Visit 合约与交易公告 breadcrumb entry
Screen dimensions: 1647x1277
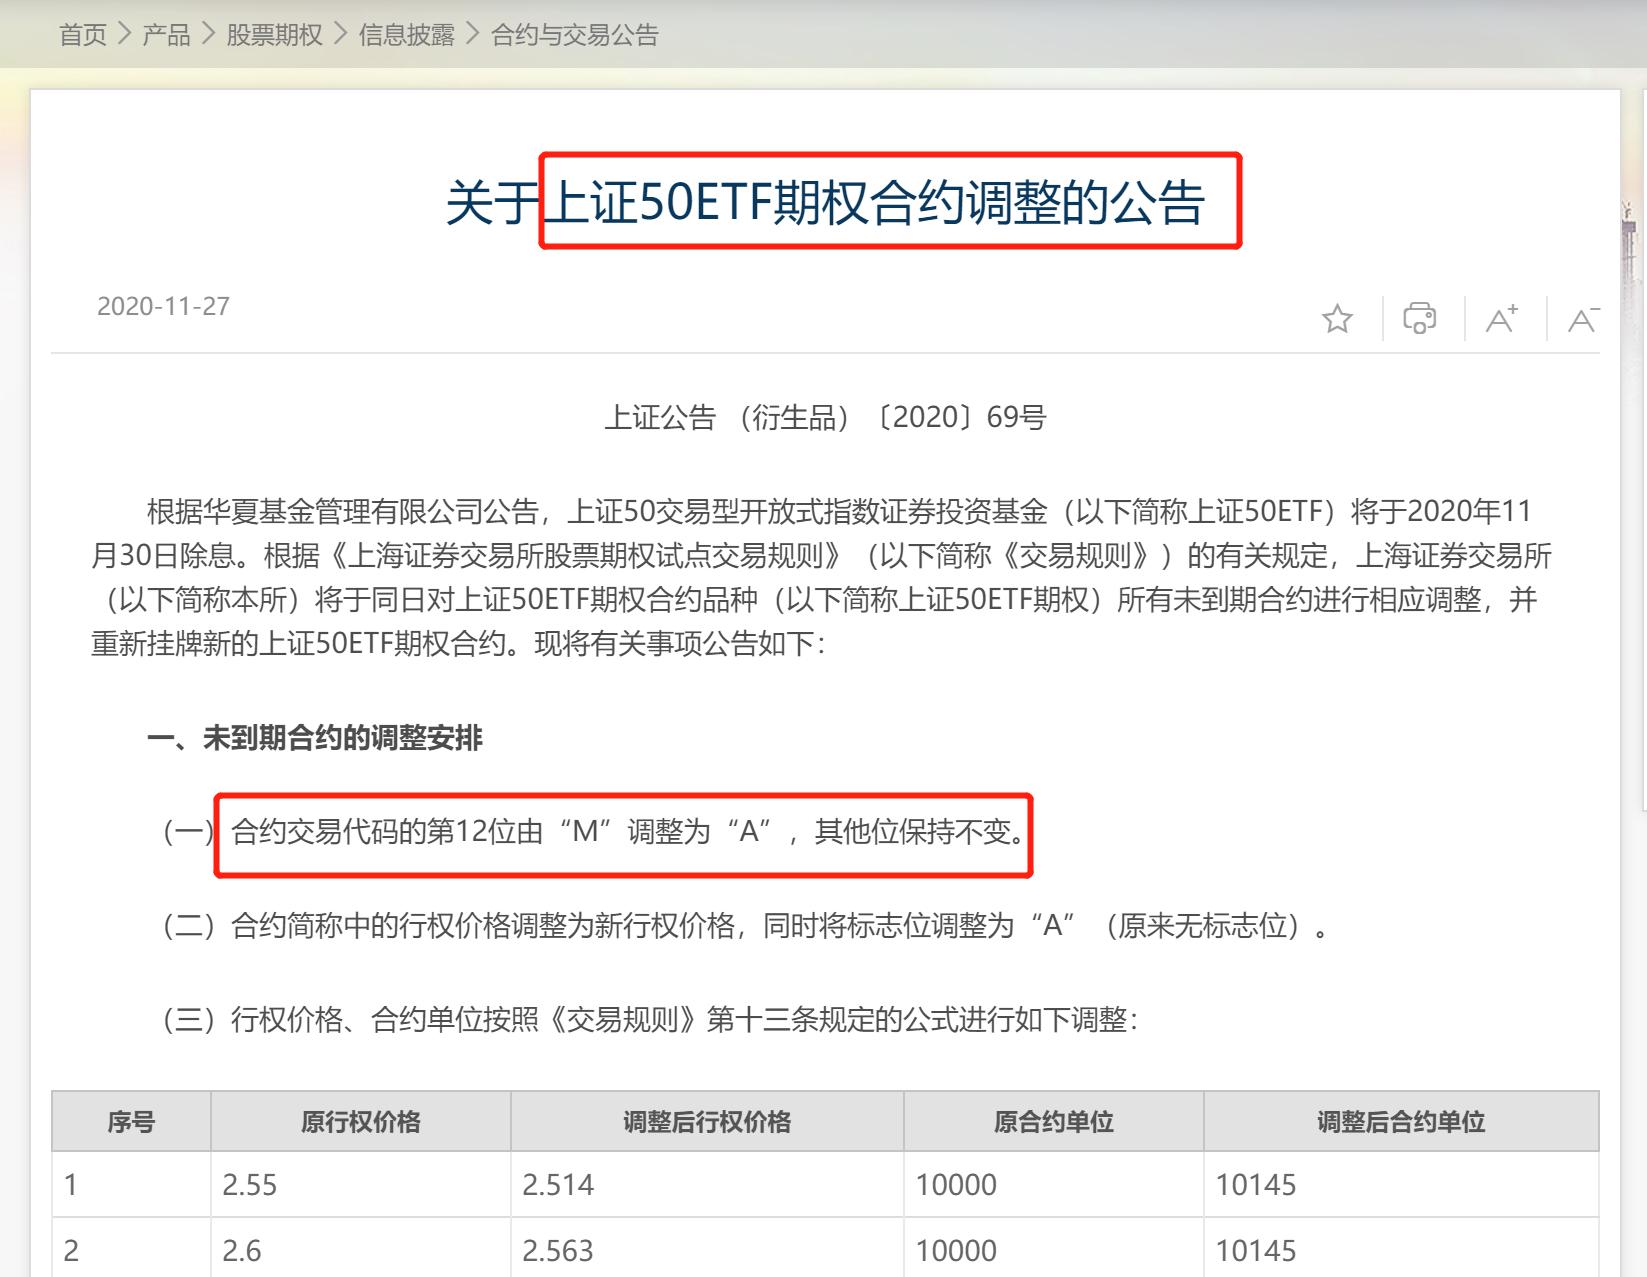(x=572, y=35)
